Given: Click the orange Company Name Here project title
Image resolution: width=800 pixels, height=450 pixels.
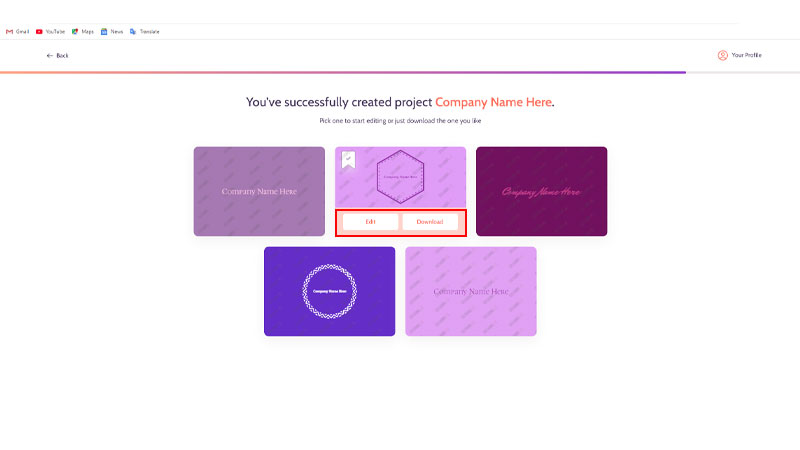Looking at the screenshot, I should tap(493, 102).
